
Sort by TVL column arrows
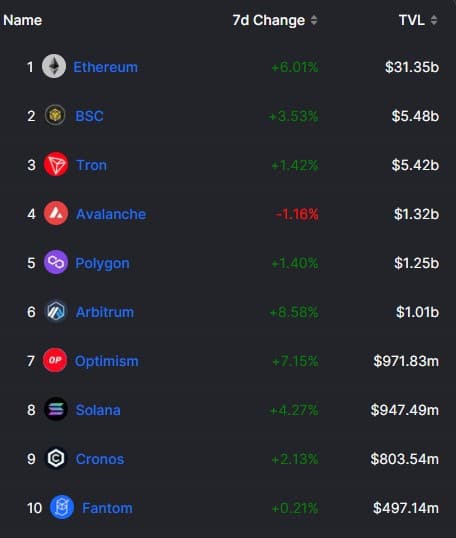click(x=434, y=20)
